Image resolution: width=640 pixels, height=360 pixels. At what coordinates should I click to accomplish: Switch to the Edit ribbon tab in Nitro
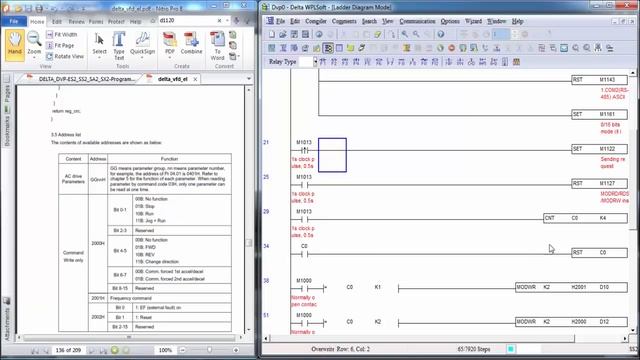coord(57,22)
